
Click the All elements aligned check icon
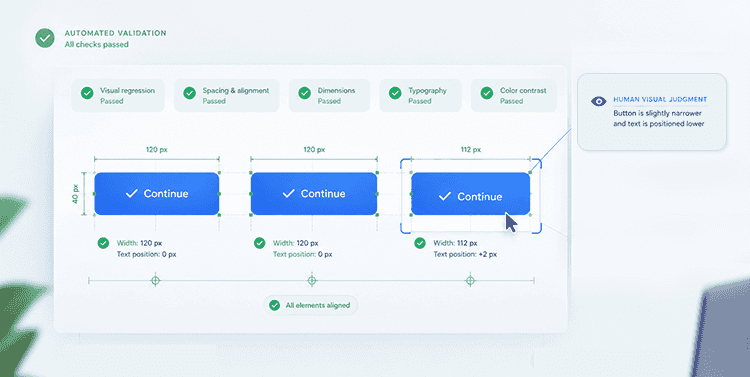[274, 305]
